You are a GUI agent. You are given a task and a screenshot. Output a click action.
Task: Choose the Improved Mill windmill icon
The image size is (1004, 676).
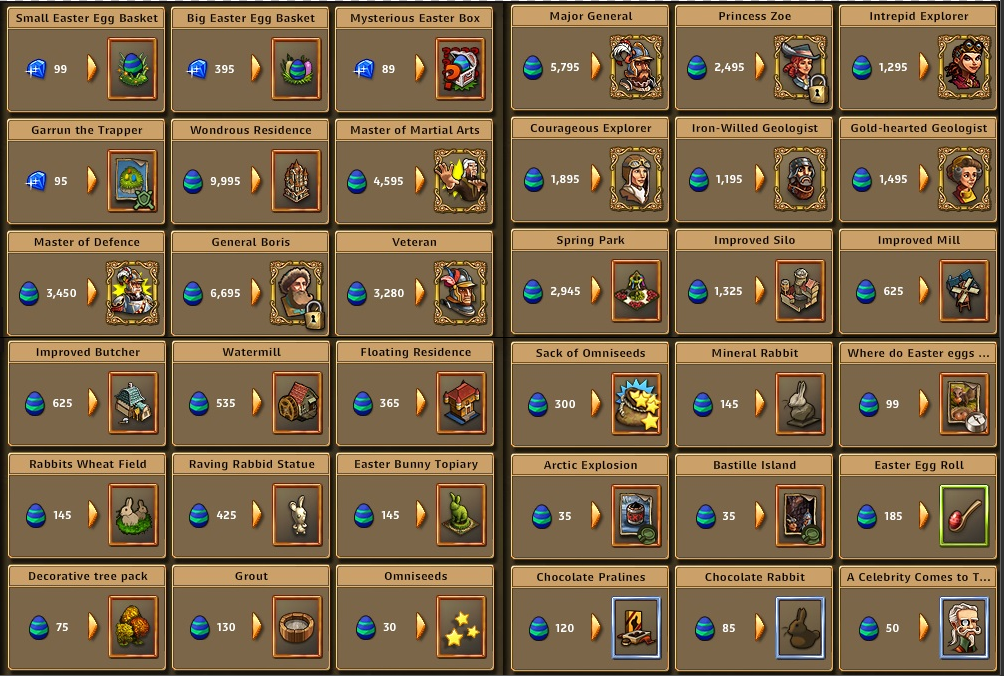tap(964, 291)
